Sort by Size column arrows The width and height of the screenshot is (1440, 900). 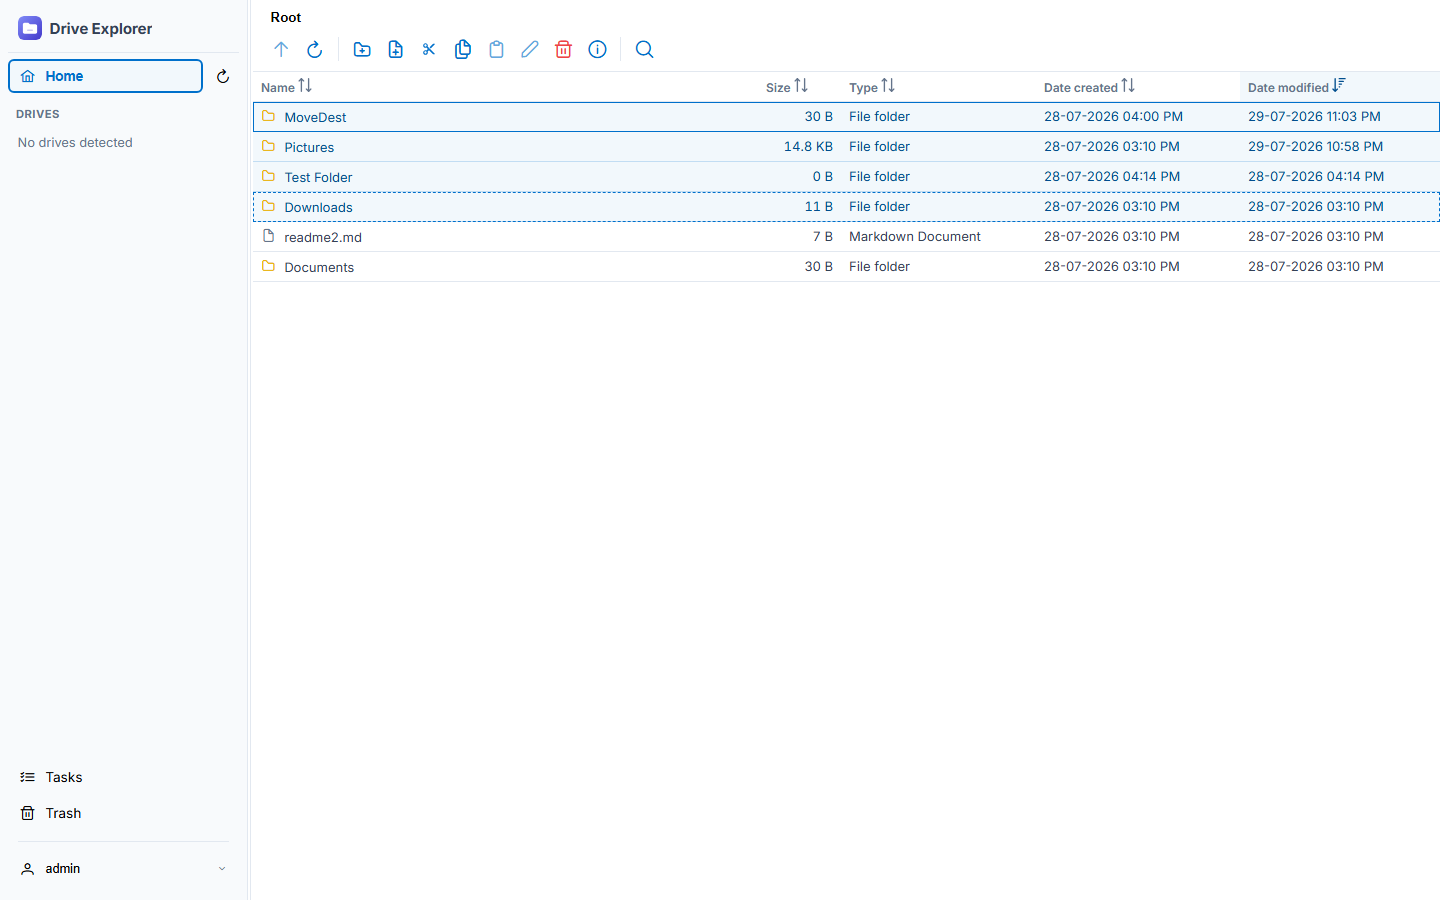tap(801, 86)
